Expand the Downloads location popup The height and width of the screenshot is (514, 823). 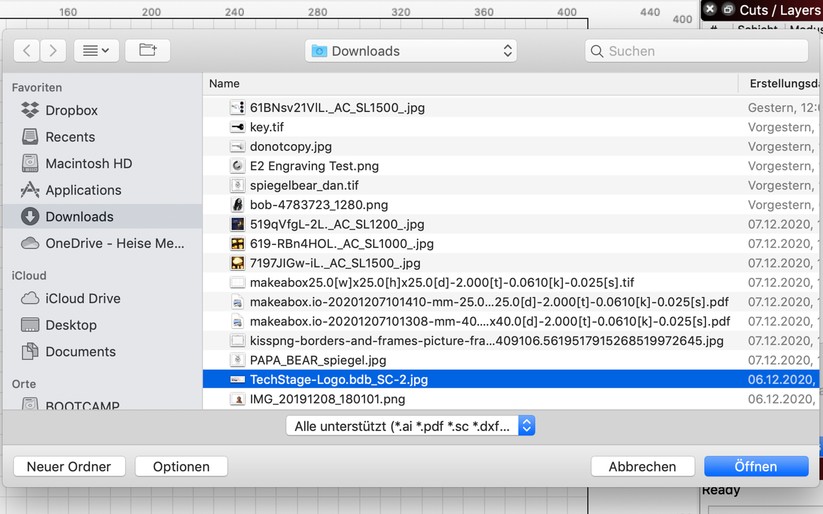pyautogui.click(x=410, y=51)
